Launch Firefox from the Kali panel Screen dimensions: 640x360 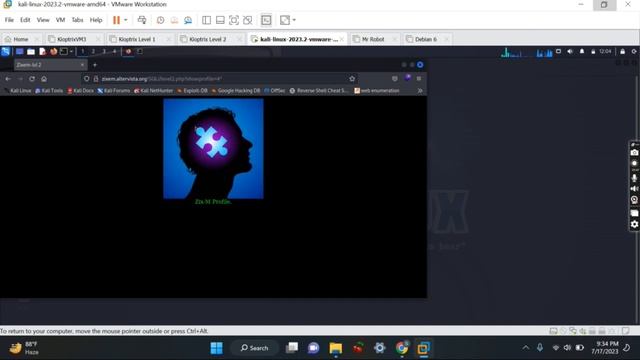point(53,51)
